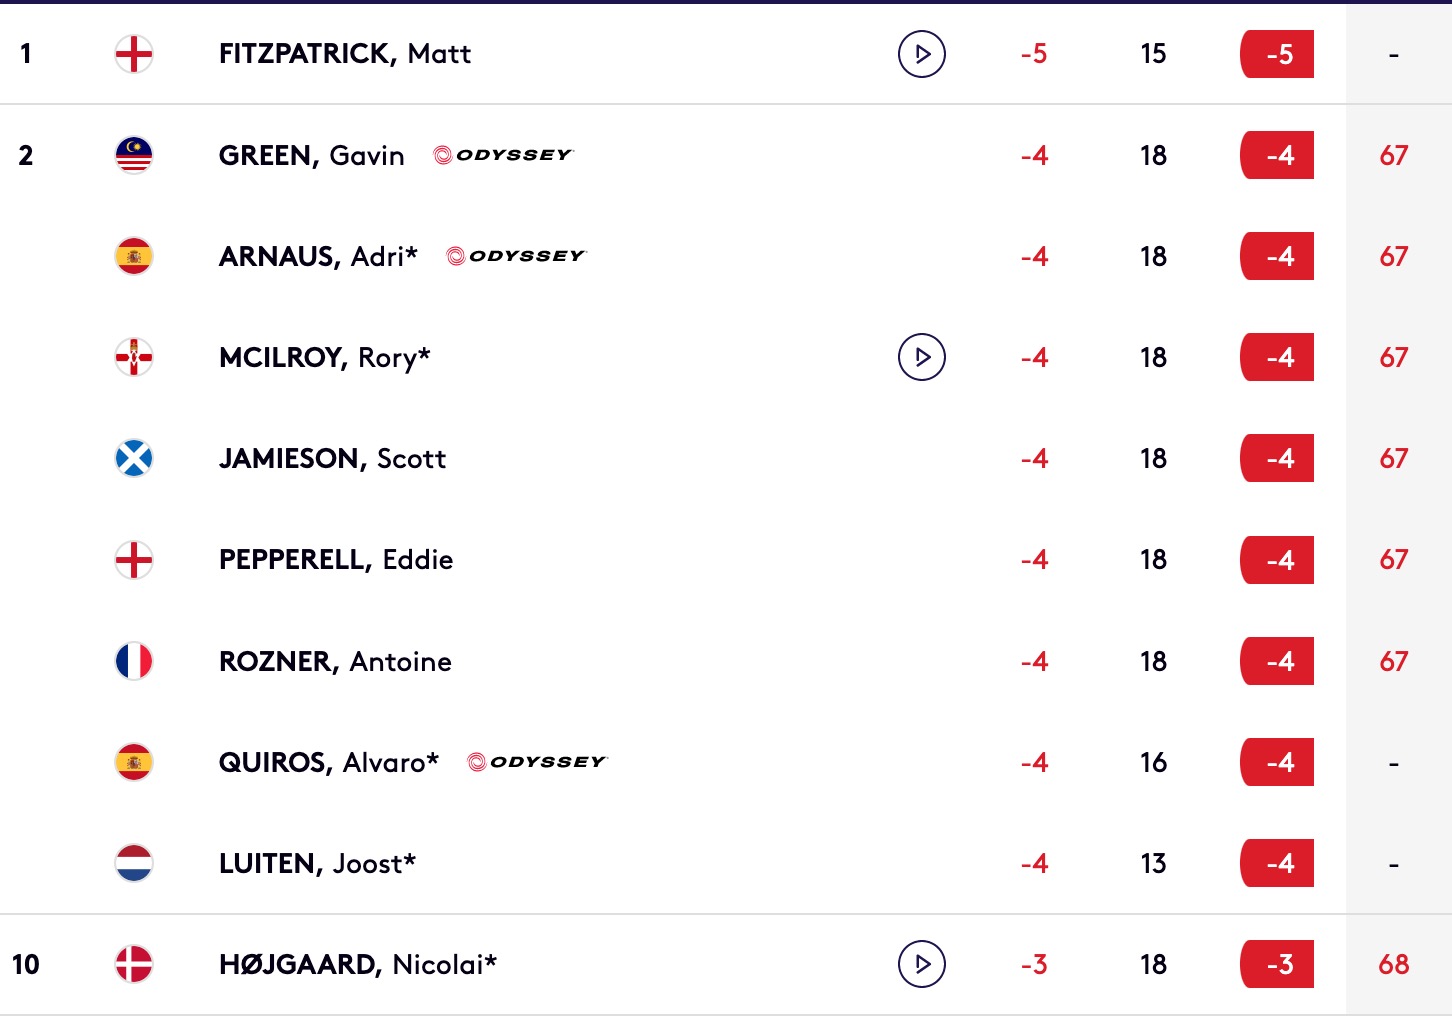Click the red -5 score badge for Fitzpatrick
Image resolution: width=1452 pixels, height=1016 pixels.
coord(1277,54)
